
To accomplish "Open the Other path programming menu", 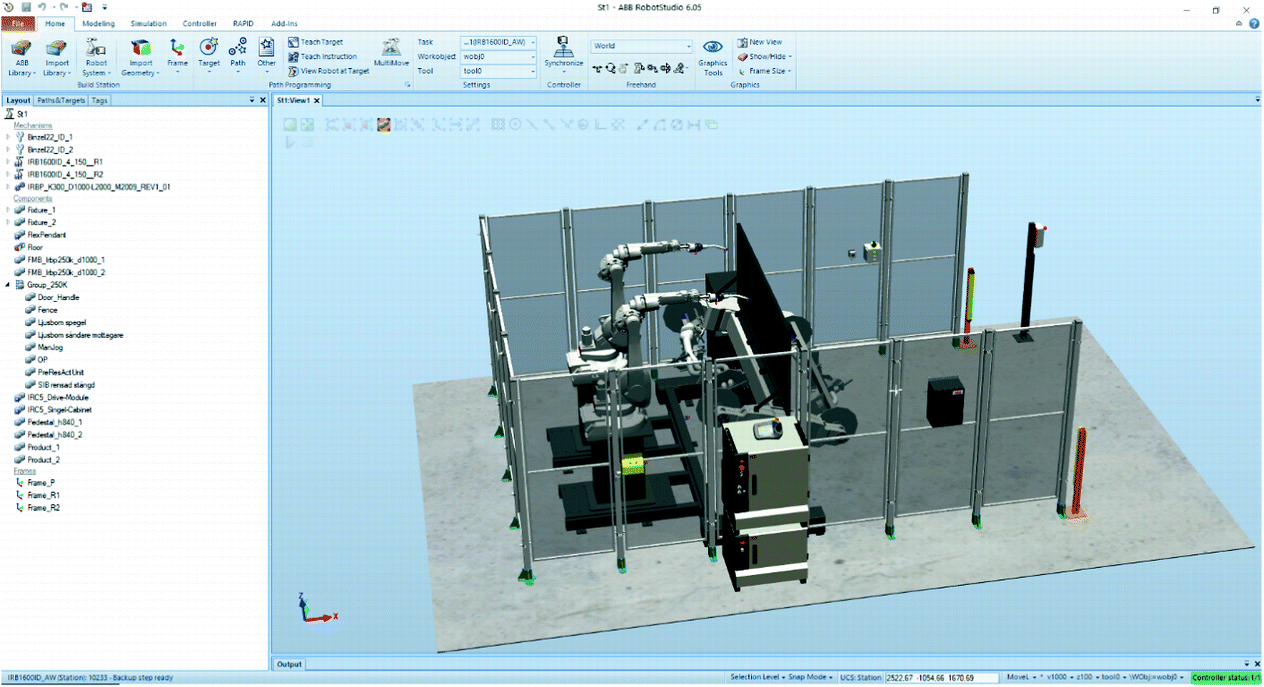I will click(x=266, y=57).
